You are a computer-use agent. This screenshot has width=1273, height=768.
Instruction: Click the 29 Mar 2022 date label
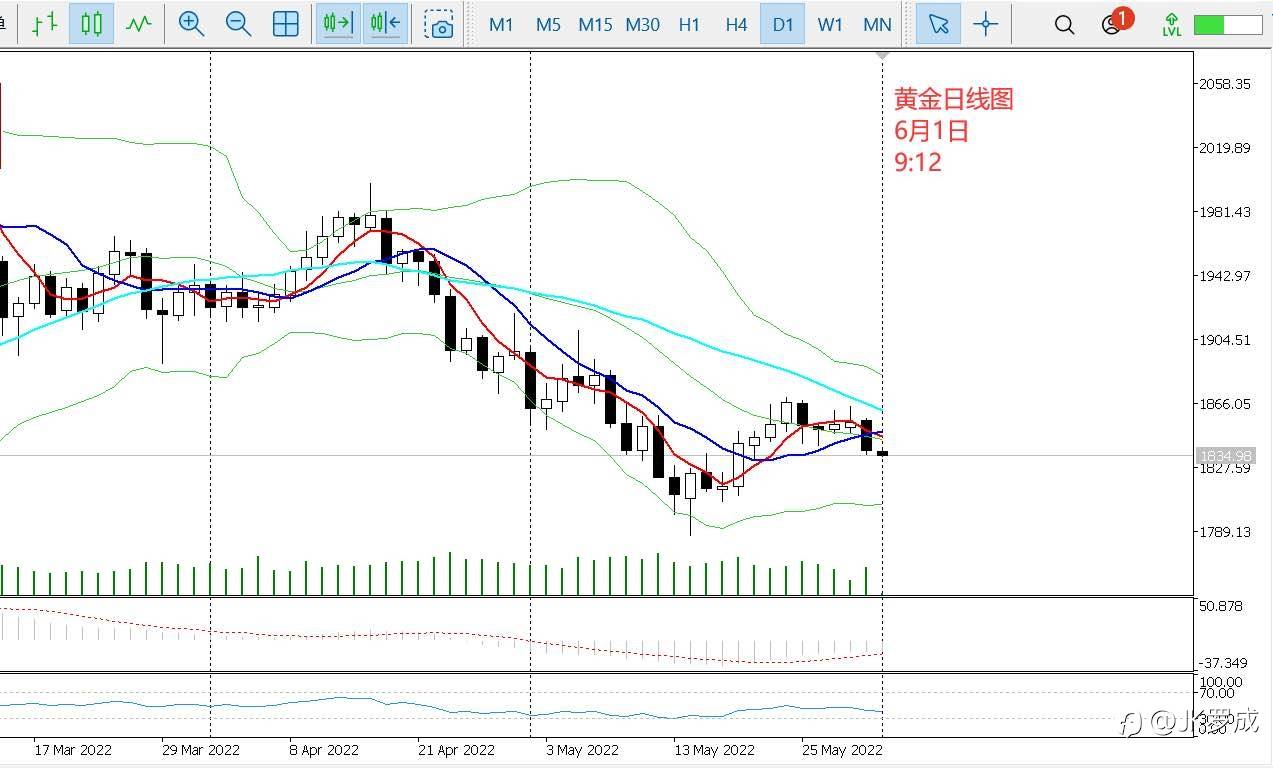point(201,749)
